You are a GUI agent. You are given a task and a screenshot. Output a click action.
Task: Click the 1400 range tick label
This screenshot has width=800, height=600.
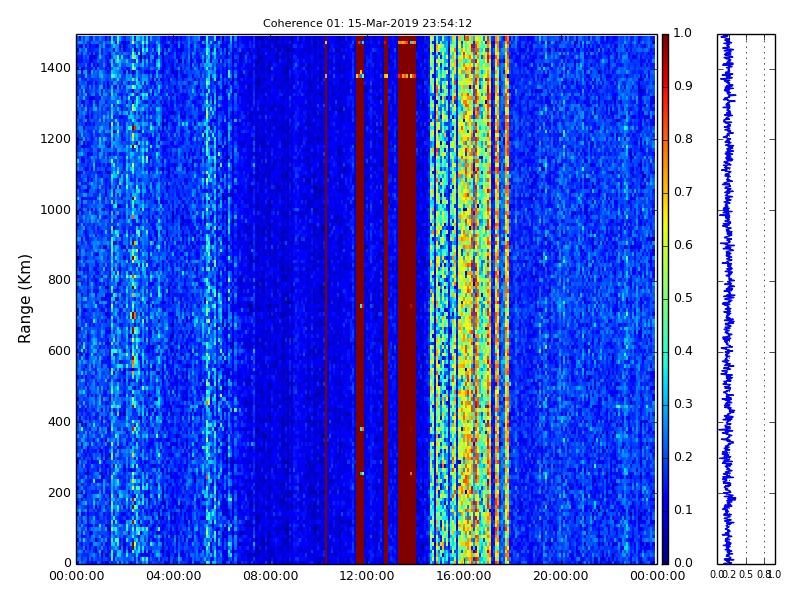point(56,68)
